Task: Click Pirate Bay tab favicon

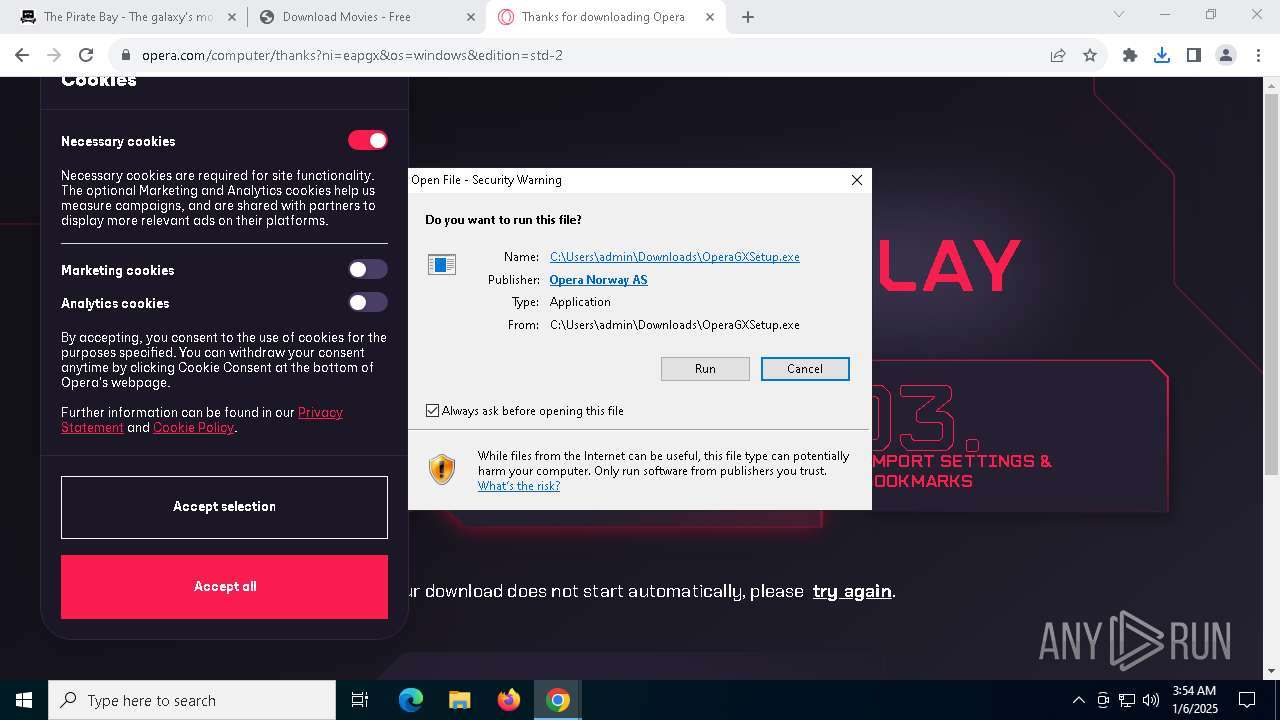Action: (x=28, y=16)
